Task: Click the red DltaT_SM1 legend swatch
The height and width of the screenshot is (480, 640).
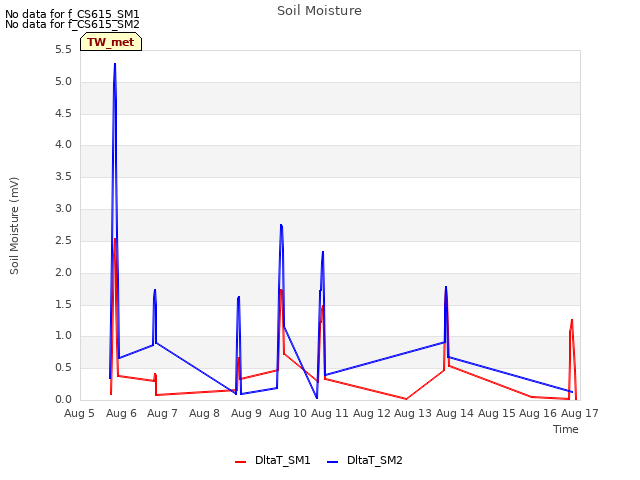Action: tap(240, 462)
